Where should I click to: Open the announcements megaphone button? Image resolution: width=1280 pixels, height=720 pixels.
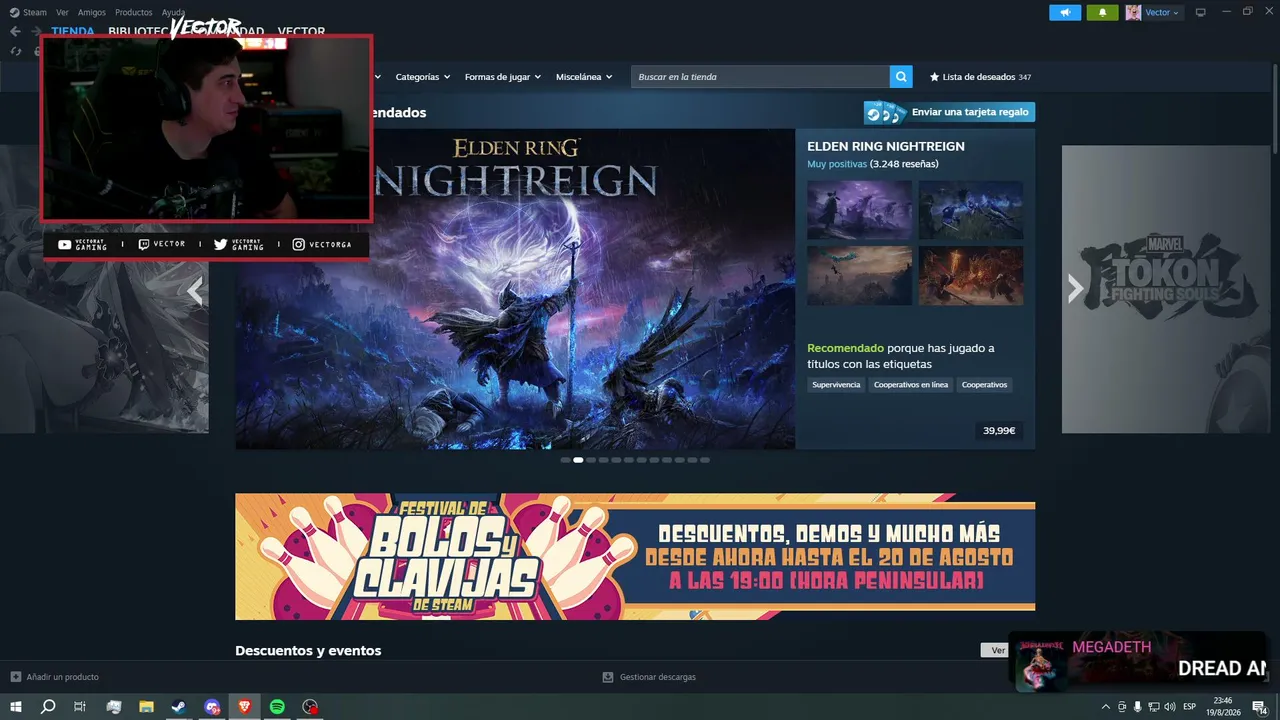coord(1065,12)
